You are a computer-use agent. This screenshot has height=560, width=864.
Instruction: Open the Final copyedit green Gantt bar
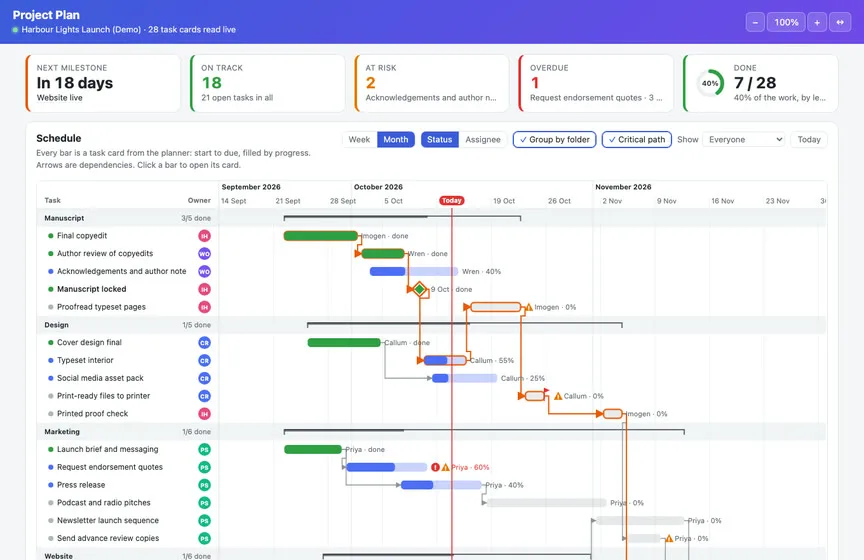click(321, 236)
